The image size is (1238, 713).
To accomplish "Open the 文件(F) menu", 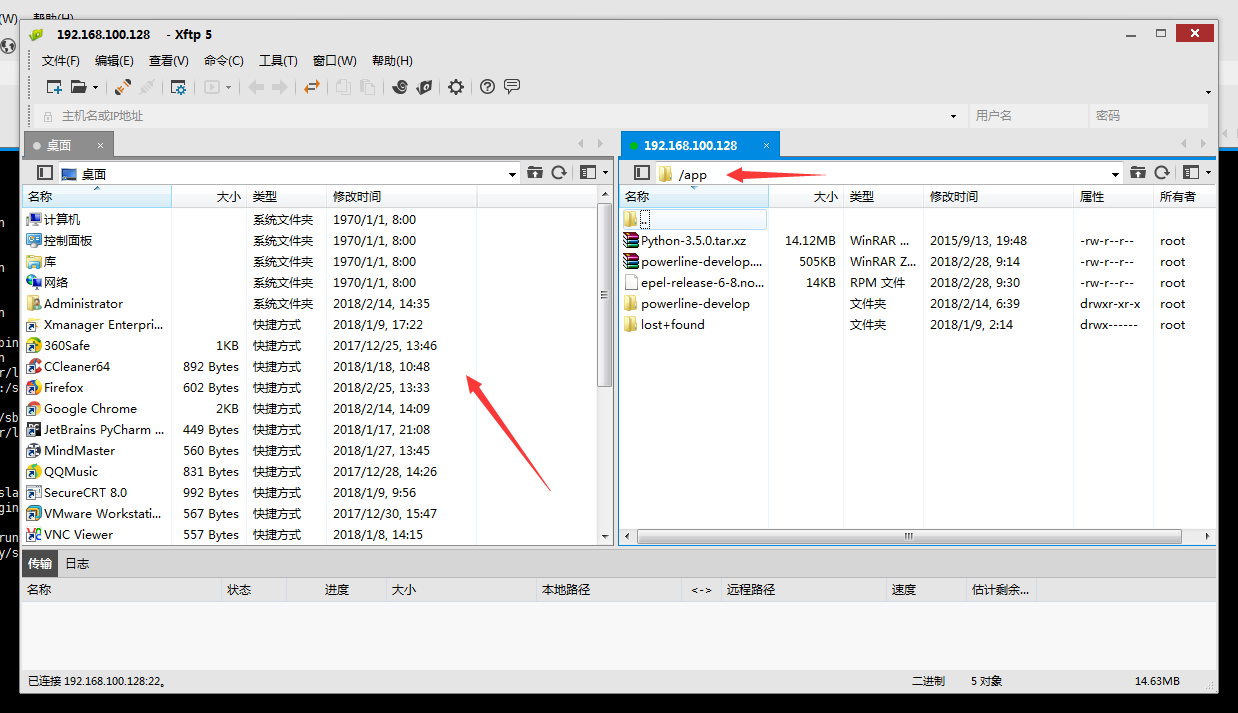I will [61, 61].
